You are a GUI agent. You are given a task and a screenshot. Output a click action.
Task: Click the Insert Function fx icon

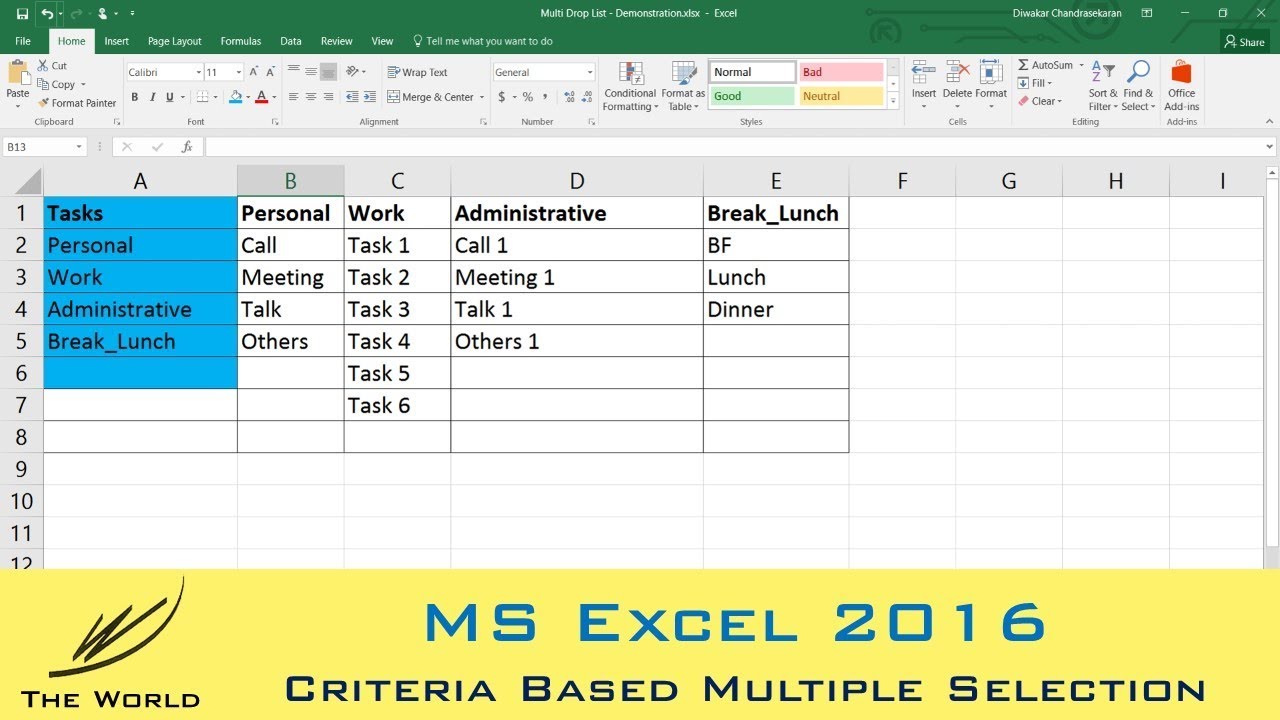(186, 147)
